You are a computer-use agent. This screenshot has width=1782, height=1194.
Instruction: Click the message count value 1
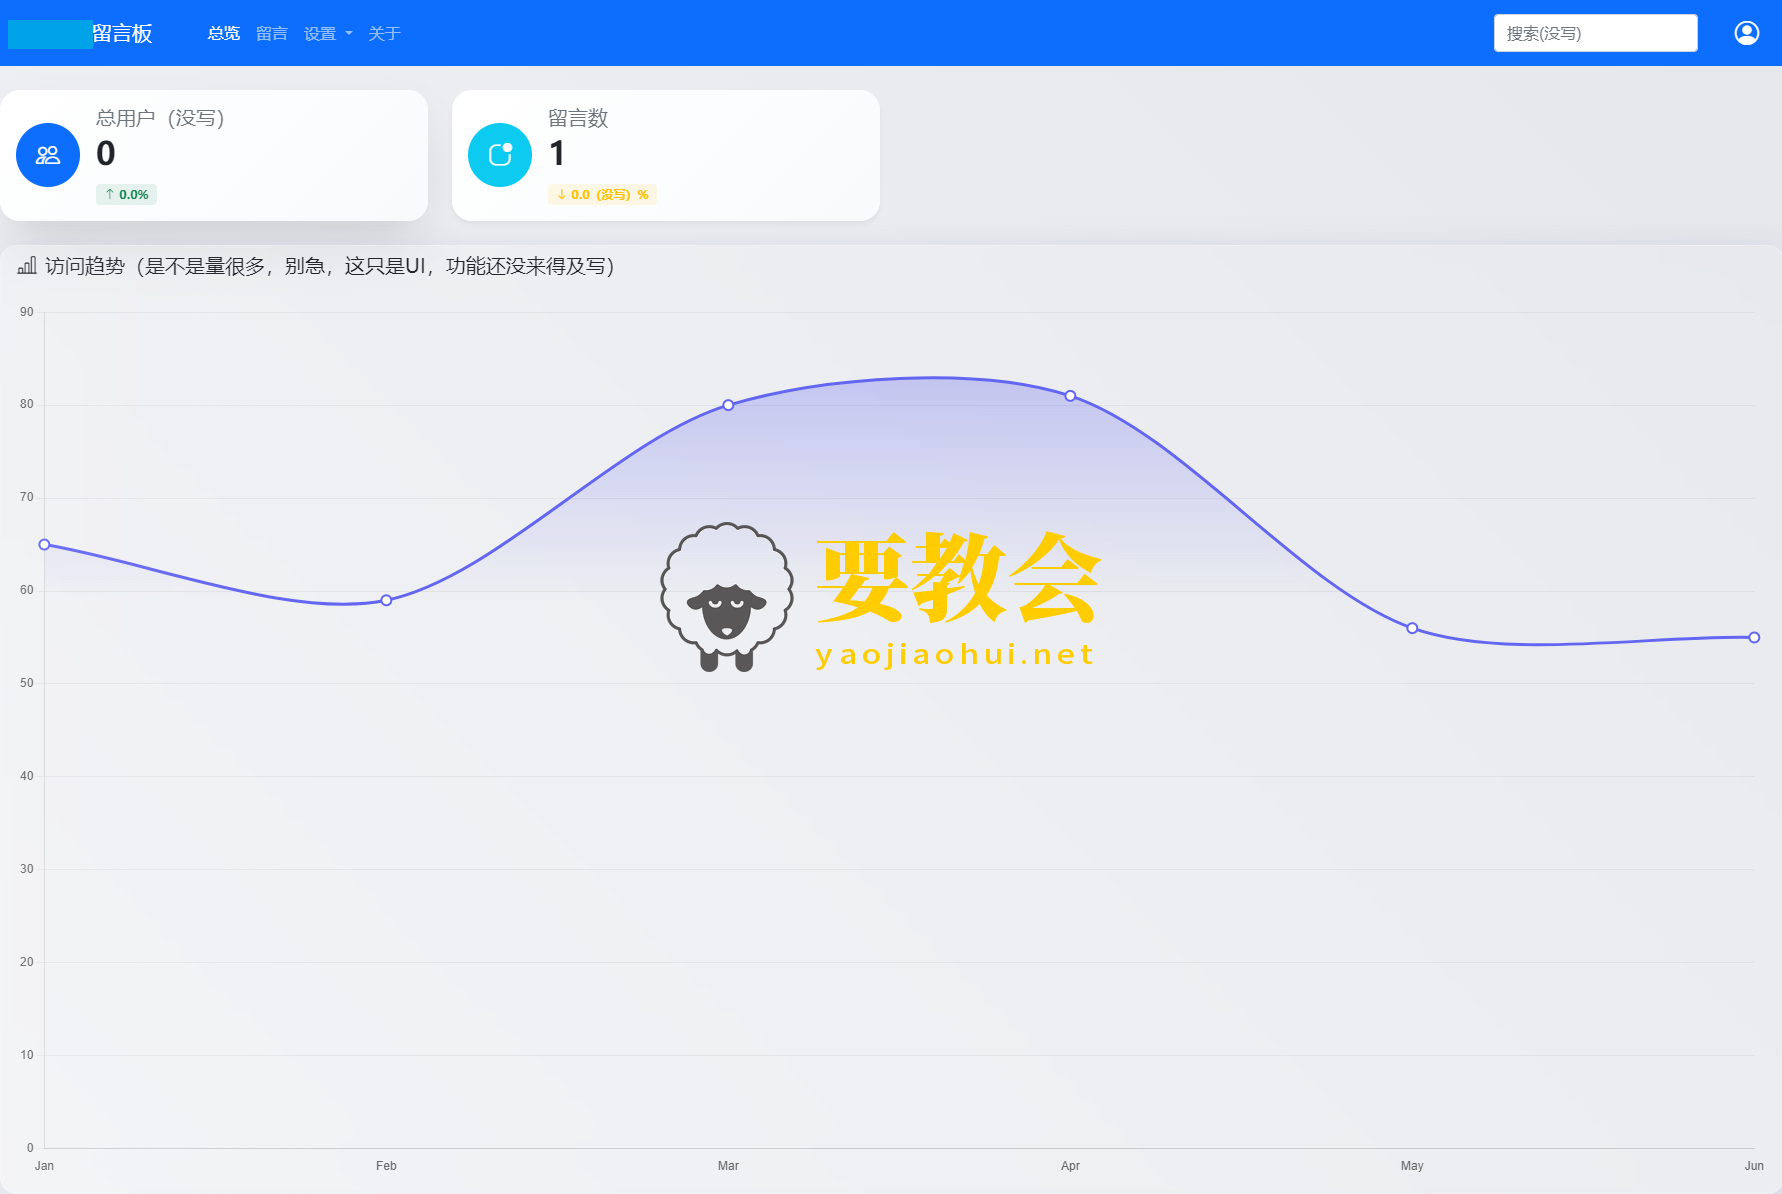[x=557, y=153]
